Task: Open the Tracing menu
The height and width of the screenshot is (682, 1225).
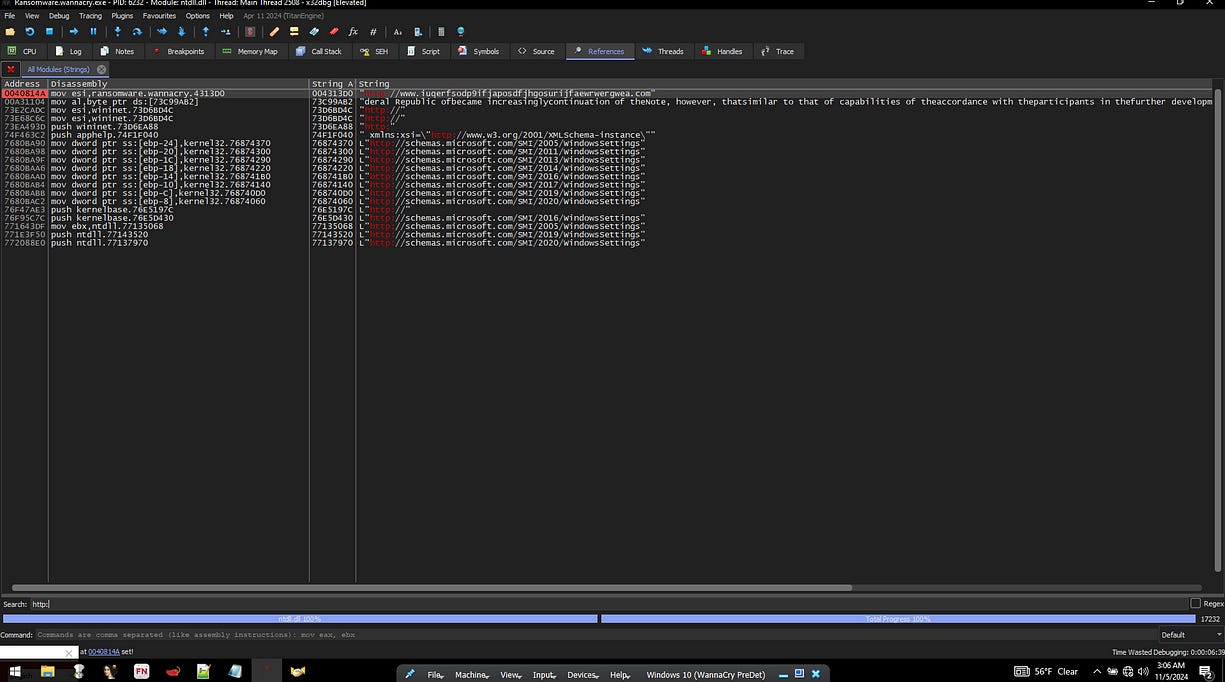Action: [90, 16]
